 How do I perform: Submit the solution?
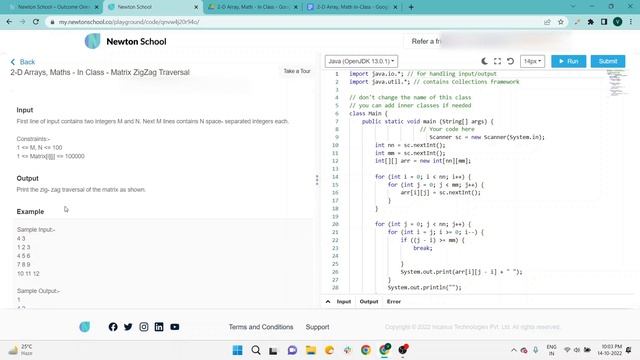608,61
